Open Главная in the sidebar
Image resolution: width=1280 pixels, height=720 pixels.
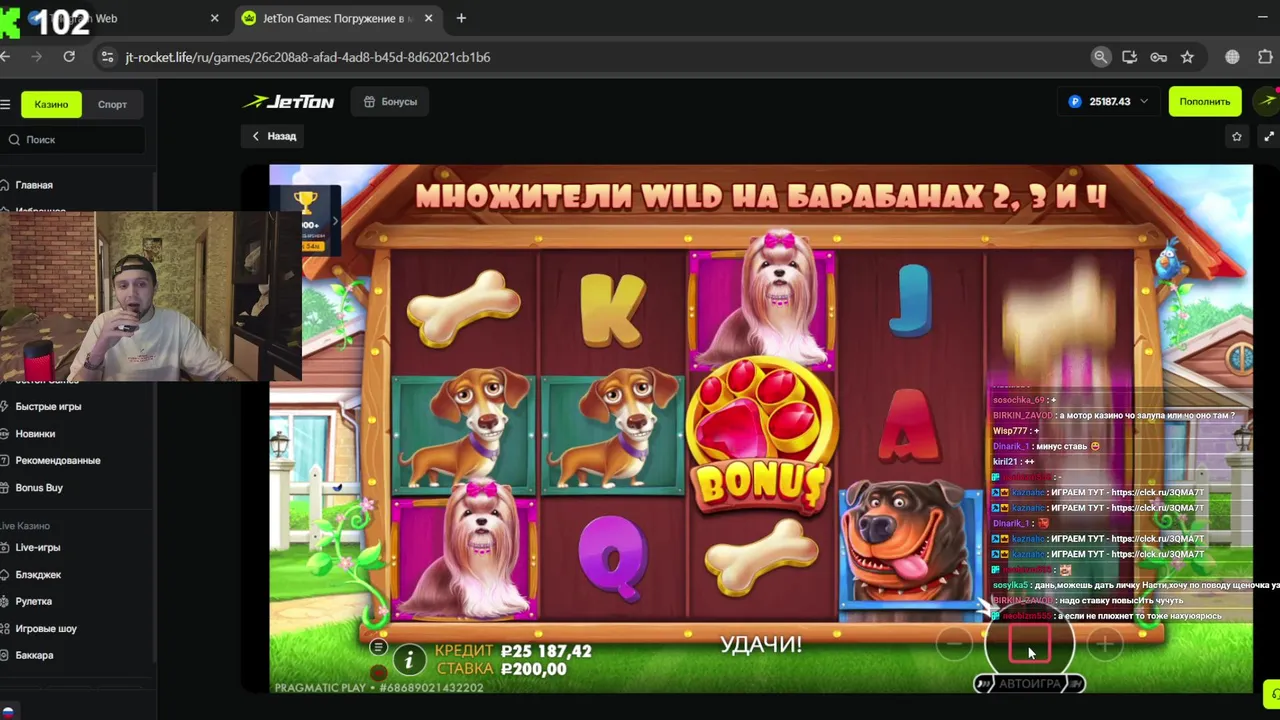(x=34, y=185)
